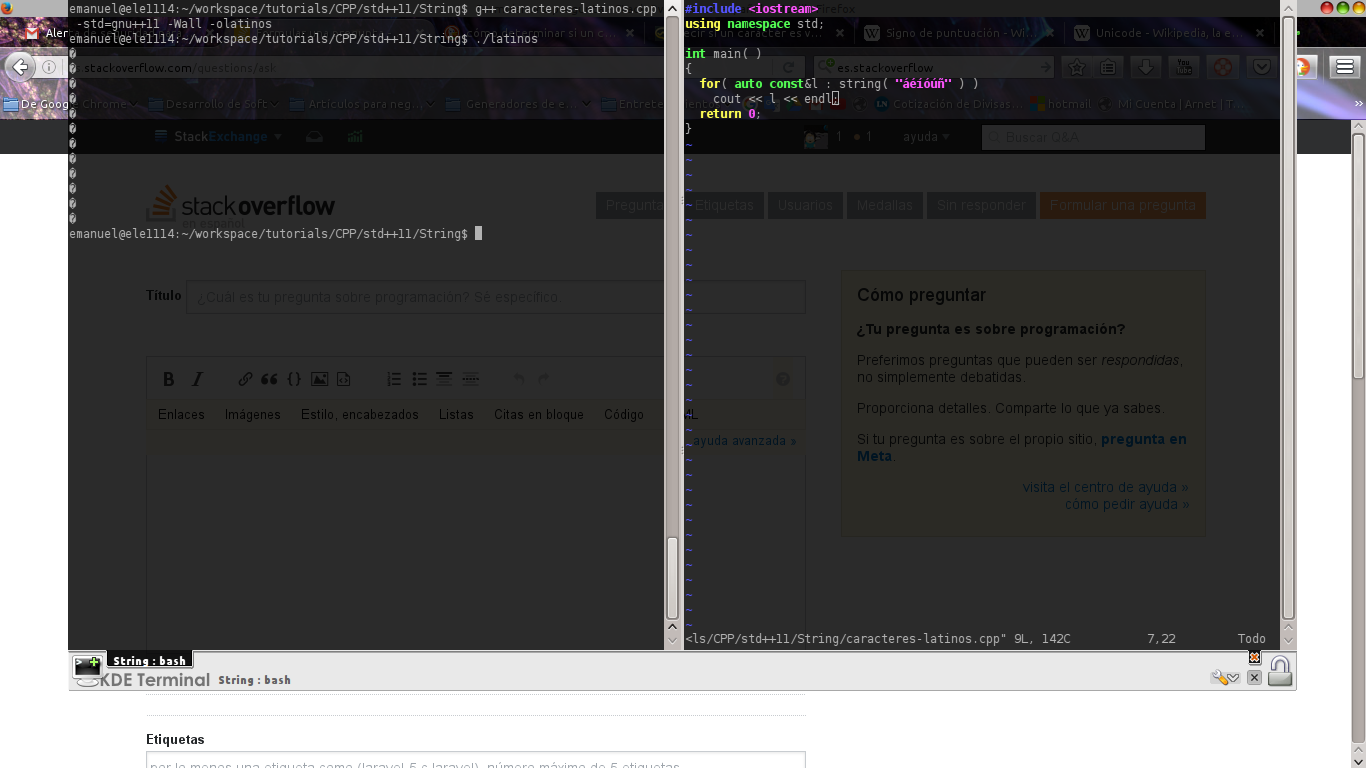The height and width of the screenshot is (768, 1366).
Task: Expand the StackExchange site switcher dropdown
Action: [218, 137]
